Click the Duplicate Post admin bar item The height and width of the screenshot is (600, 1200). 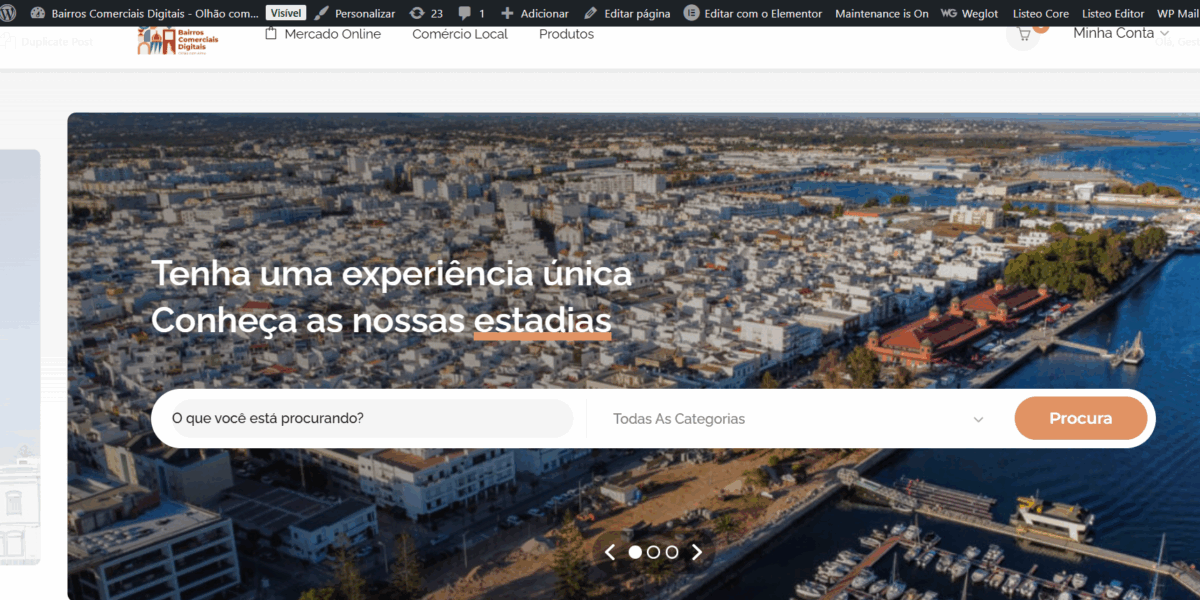47,42
